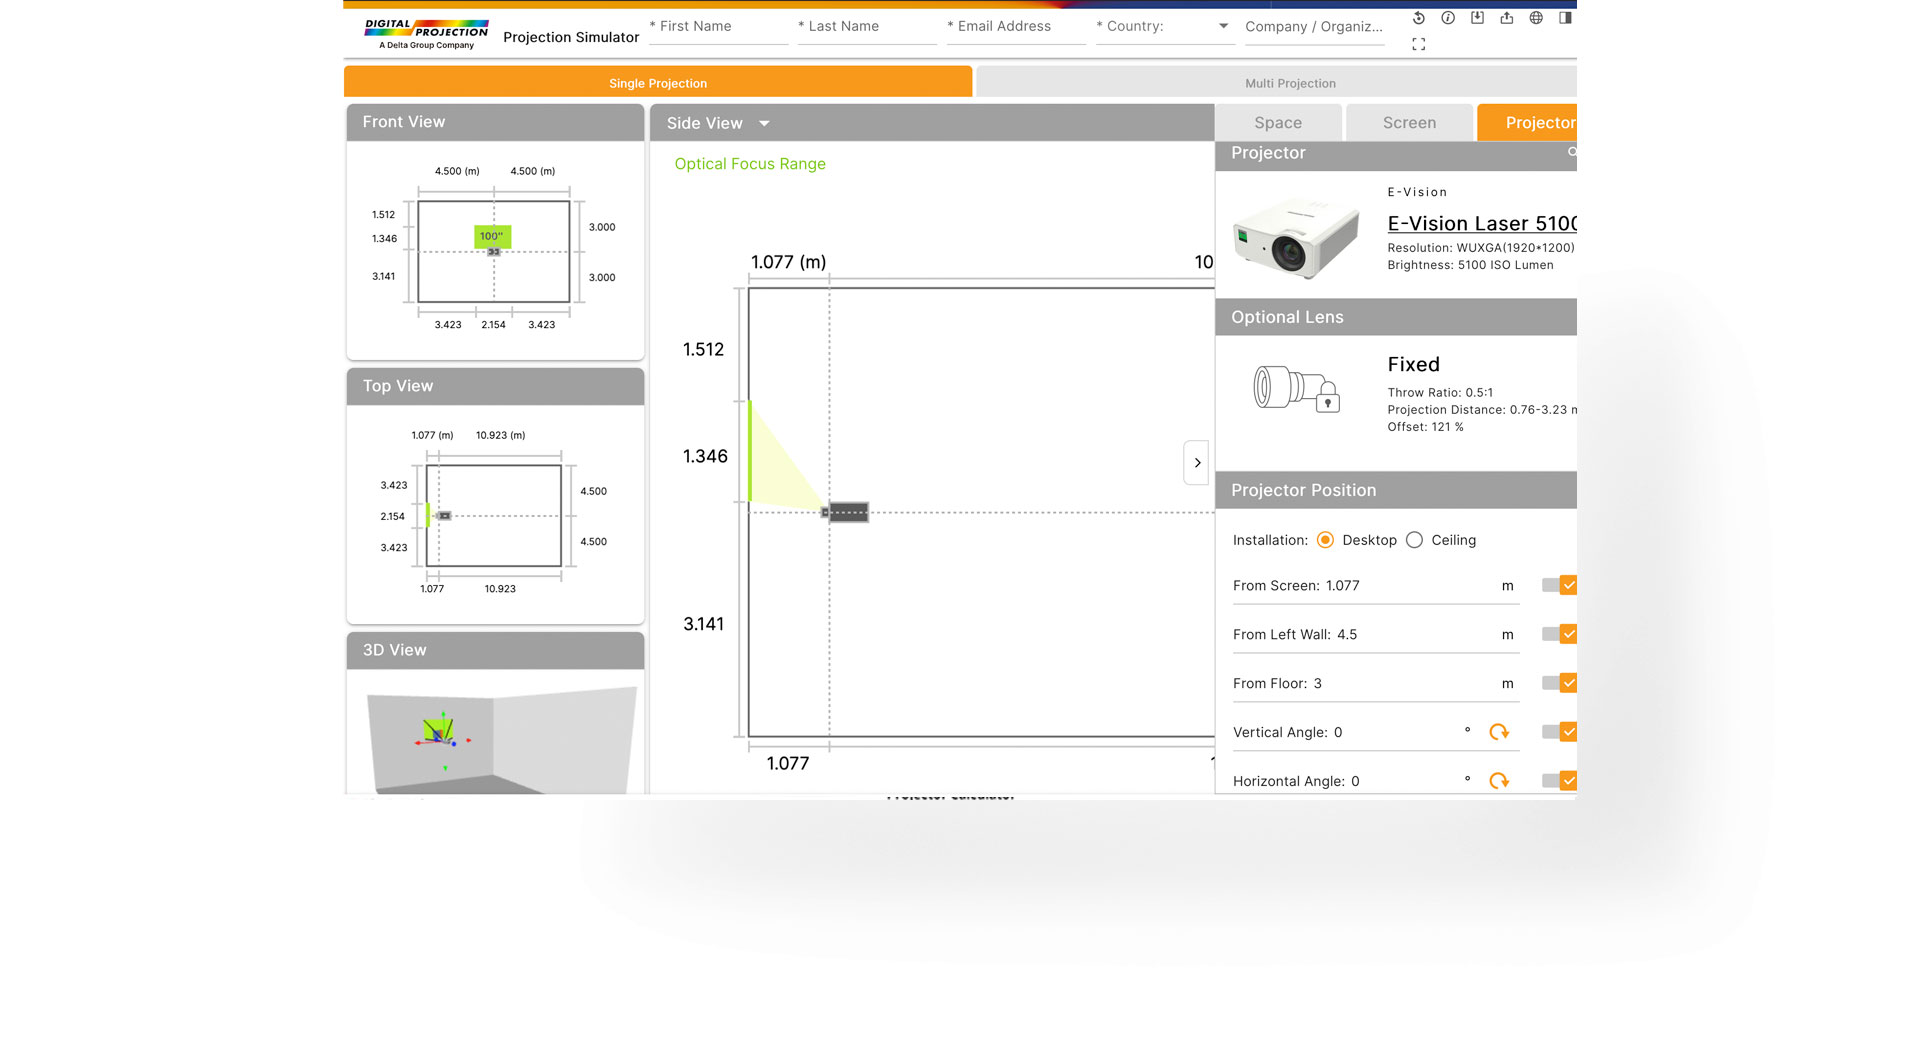Open the Space tab
Image resolution: width=1920 pixels, height=1039 pixels.
point(1278,123)
